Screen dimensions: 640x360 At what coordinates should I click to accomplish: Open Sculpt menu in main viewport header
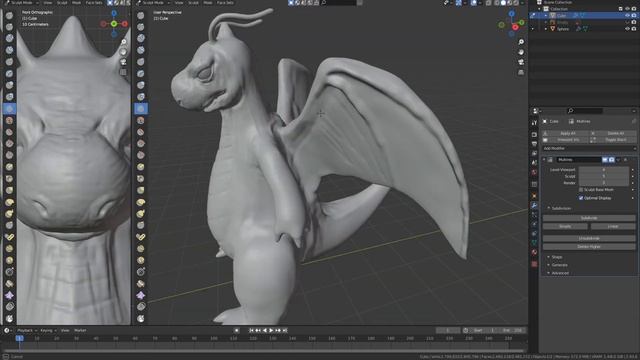193,3
